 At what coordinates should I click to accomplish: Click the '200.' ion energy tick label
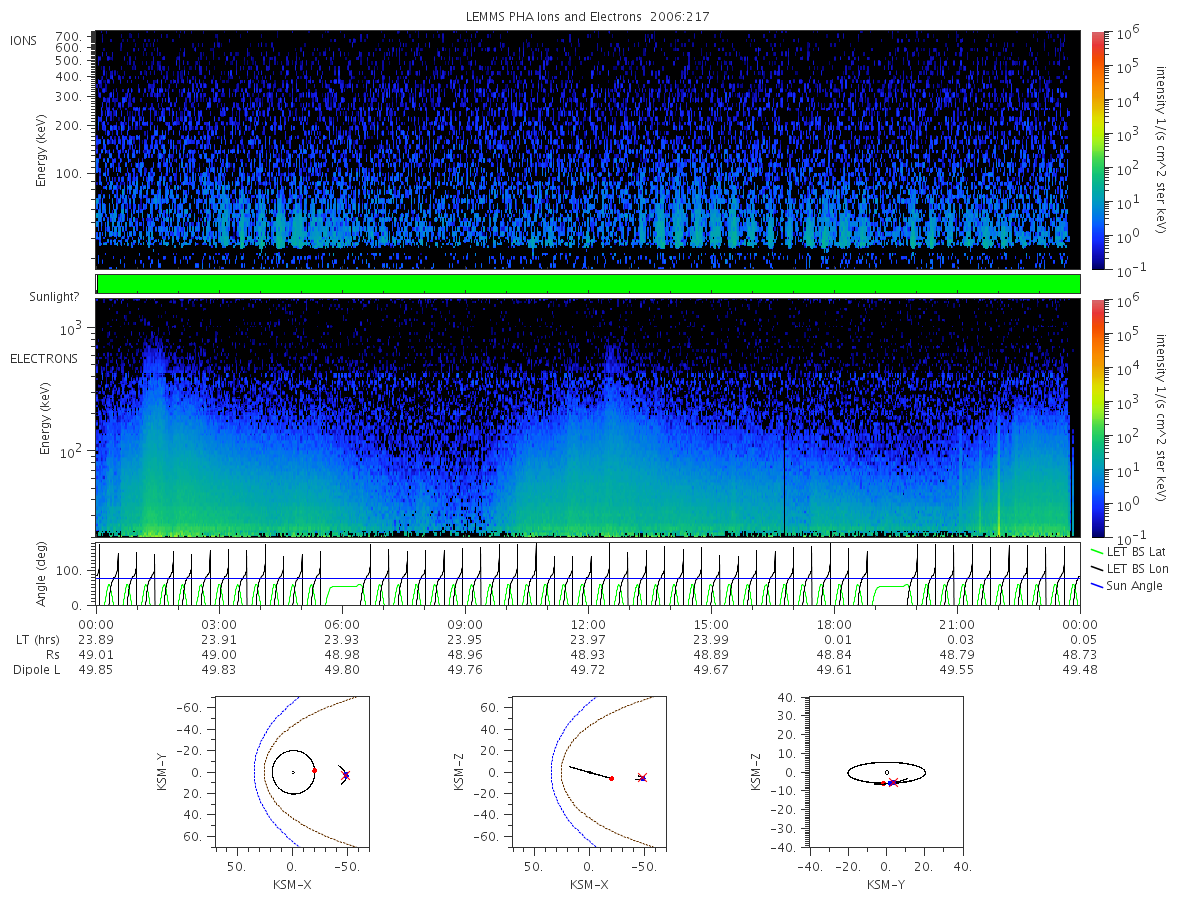67,127
